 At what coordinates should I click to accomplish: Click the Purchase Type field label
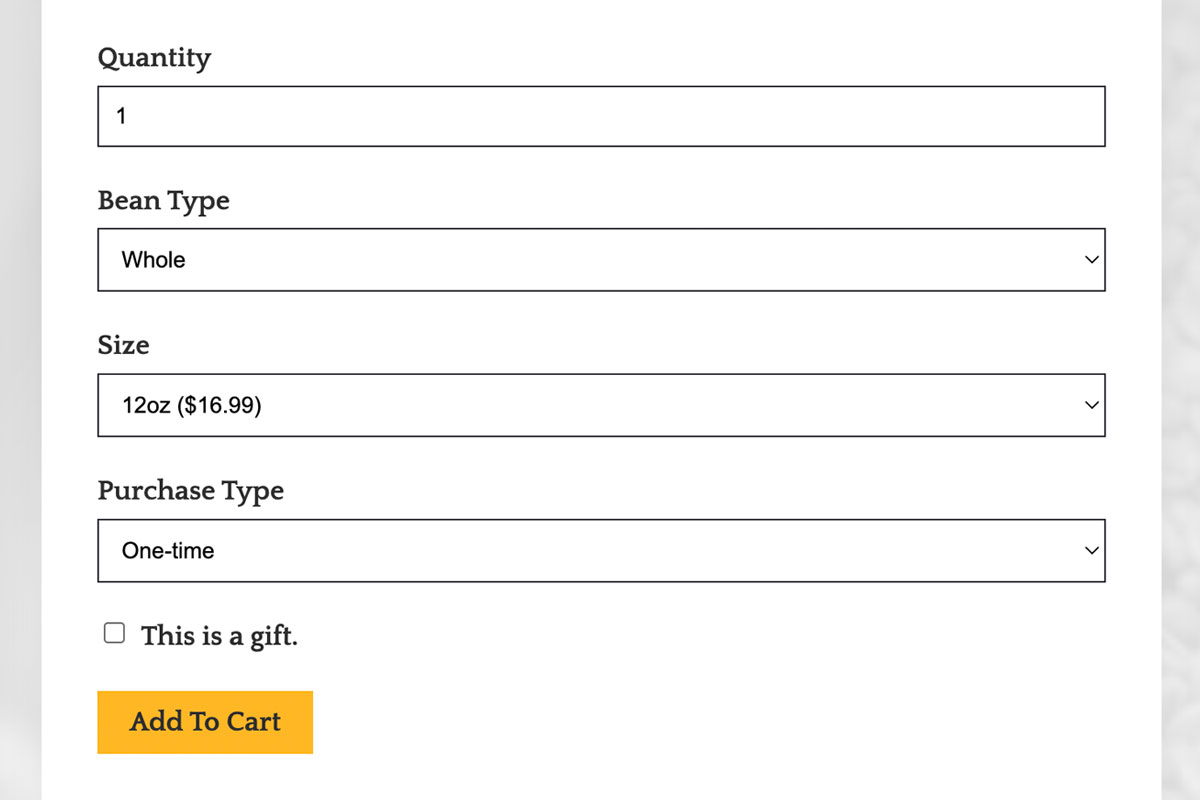tap(190, 491)
